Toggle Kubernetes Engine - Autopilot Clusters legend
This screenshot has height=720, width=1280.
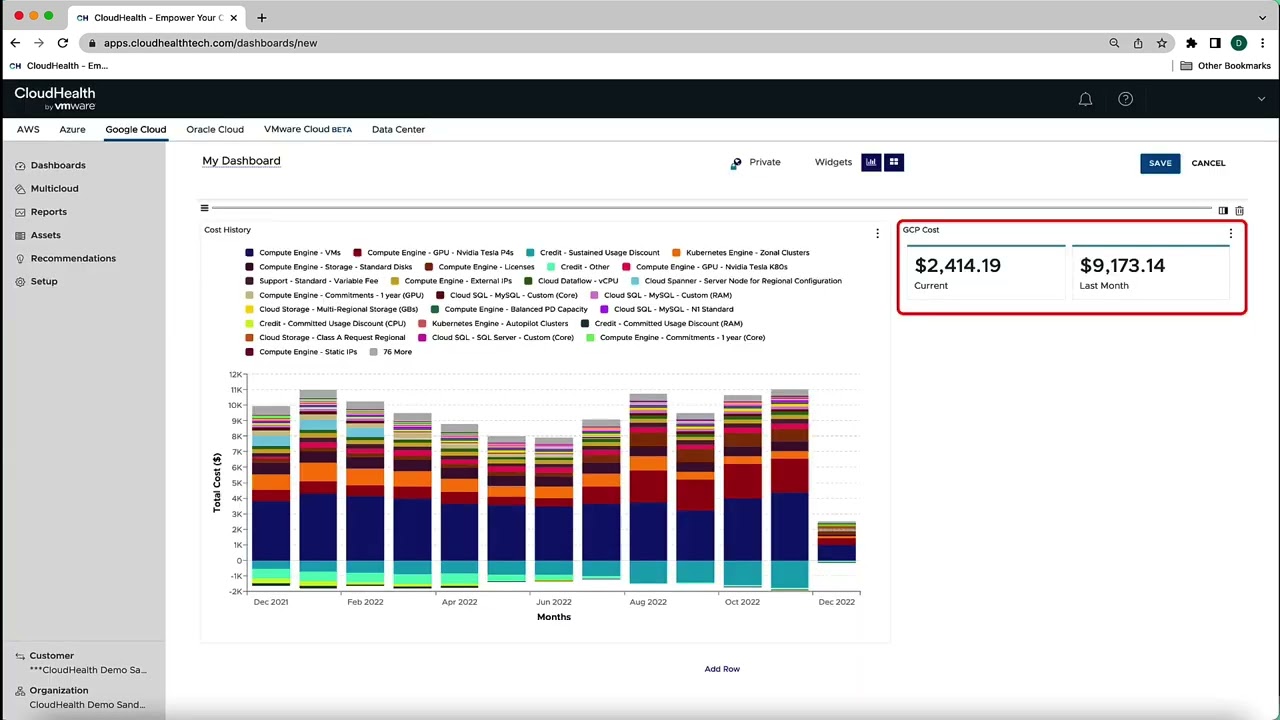(x=493, y=323)
